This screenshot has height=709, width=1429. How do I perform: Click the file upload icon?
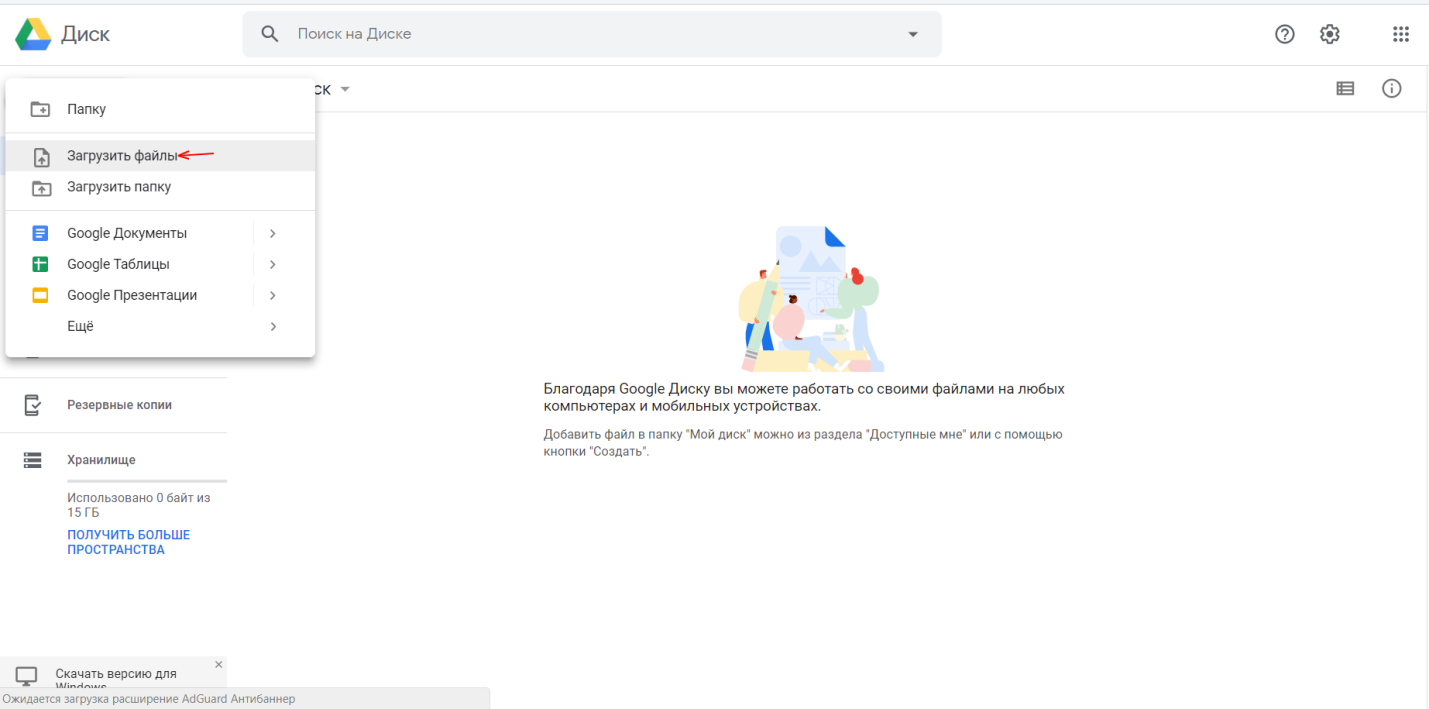point(41,157)
